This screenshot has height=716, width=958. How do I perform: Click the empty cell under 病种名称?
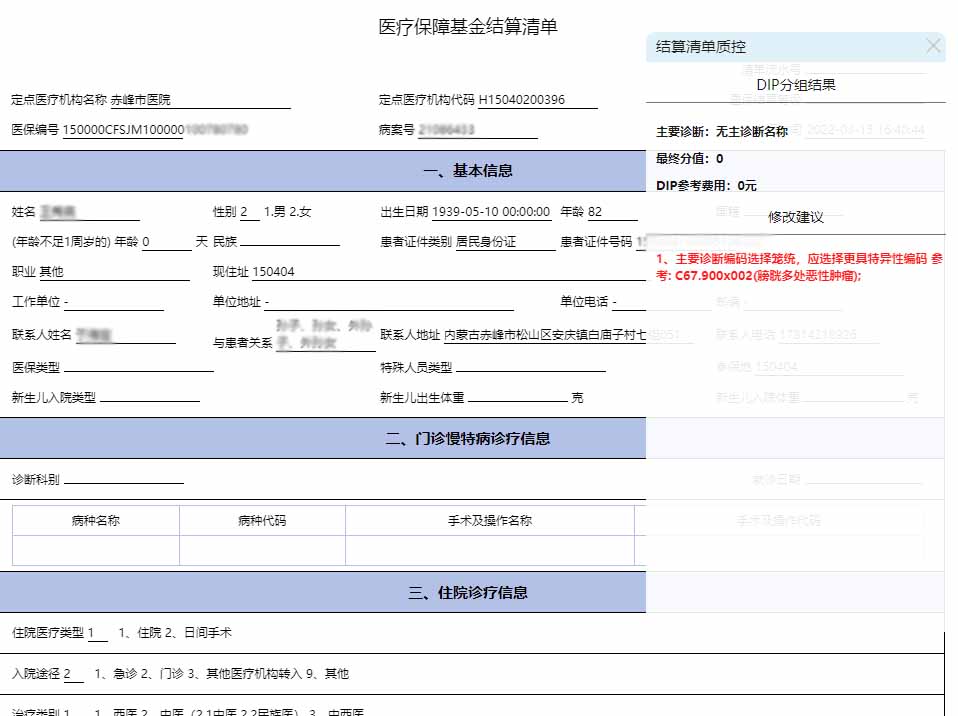click(x=96, y=550)
